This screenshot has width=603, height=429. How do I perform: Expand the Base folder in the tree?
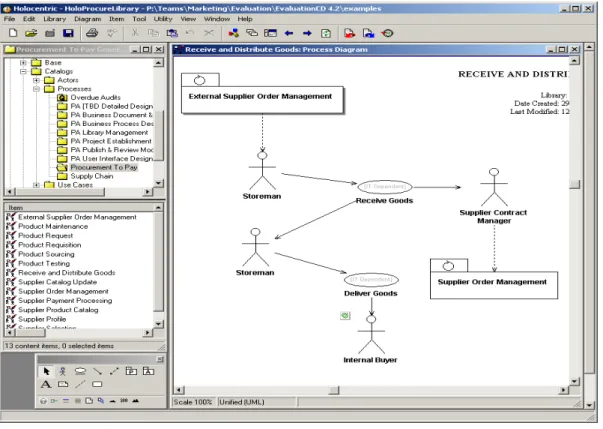[23, 63]
